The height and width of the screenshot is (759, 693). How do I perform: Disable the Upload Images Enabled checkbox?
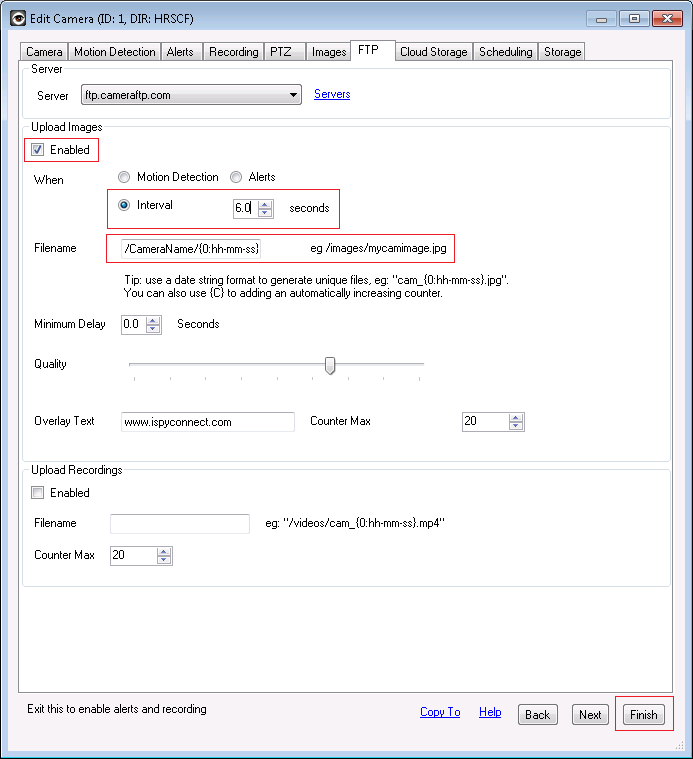pos(38,150)
